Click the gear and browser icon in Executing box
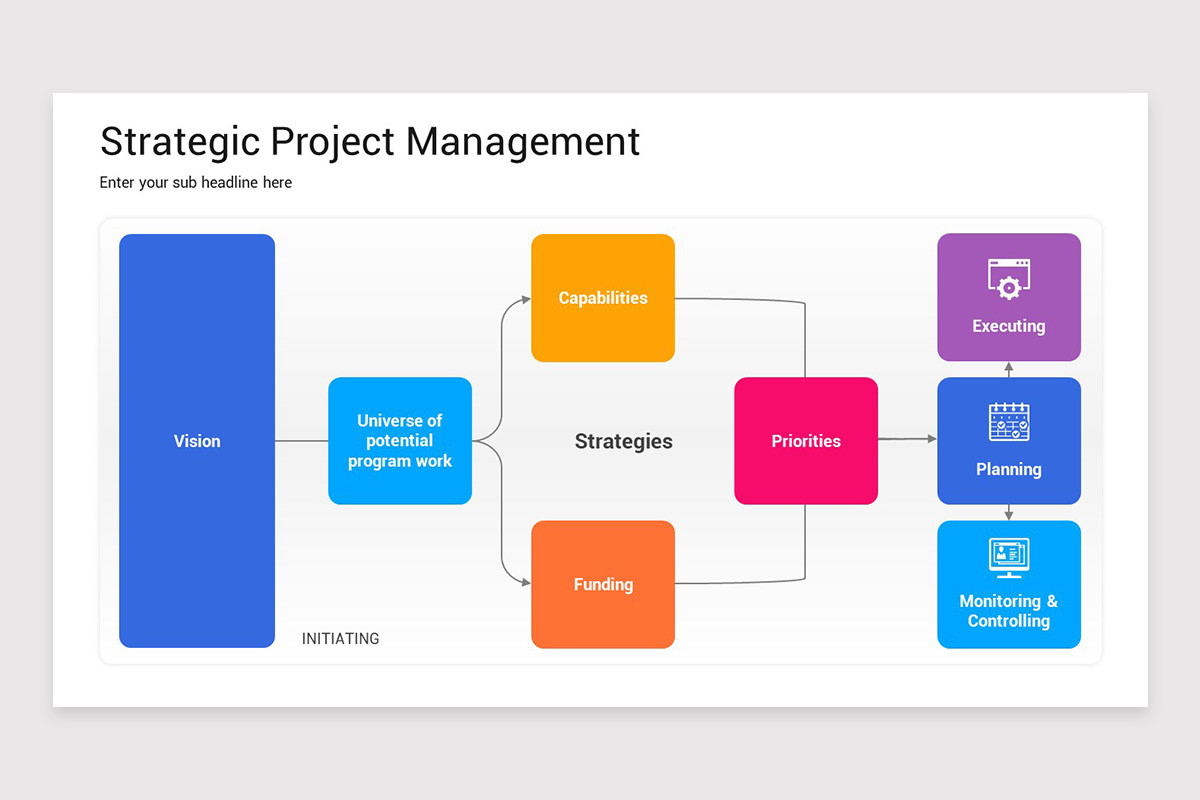 [x=1009, y=277]
